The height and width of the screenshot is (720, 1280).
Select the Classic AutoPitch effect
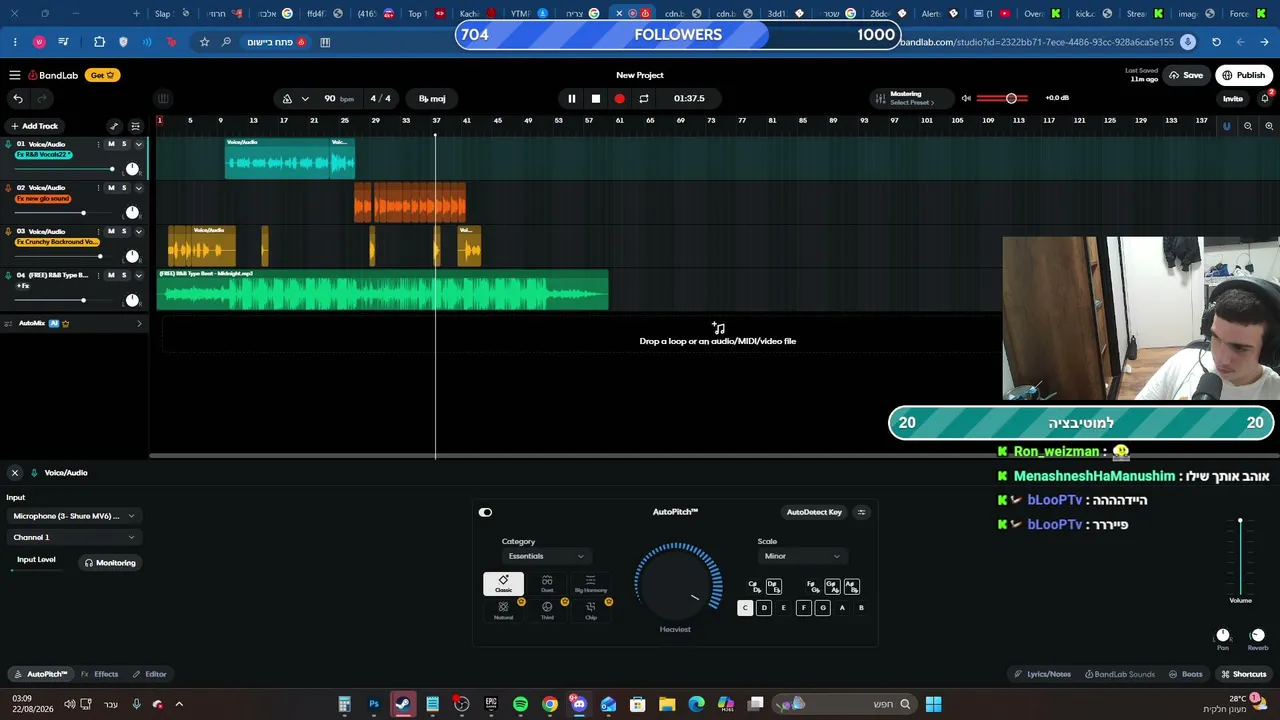[503, 584]
